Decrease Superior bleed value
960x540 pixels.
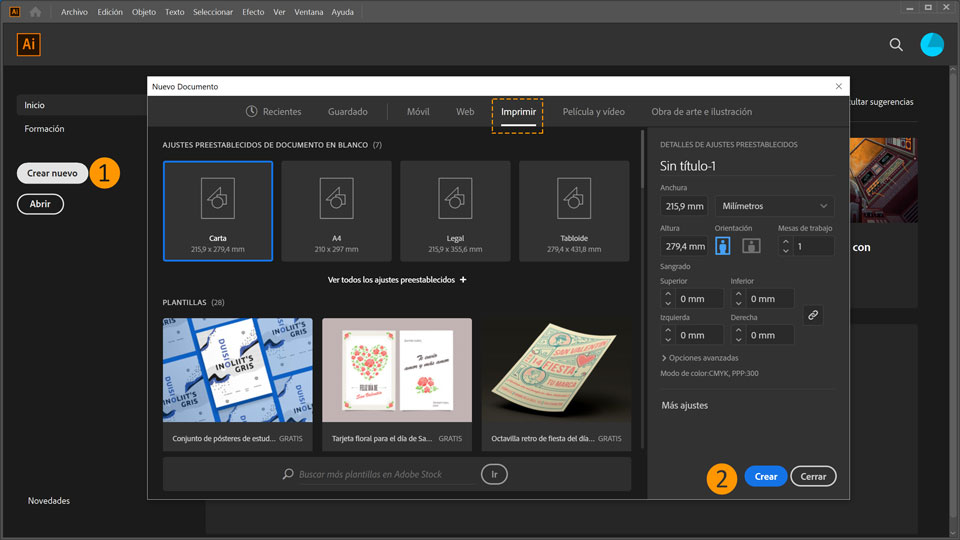click(x=668, y=303)
